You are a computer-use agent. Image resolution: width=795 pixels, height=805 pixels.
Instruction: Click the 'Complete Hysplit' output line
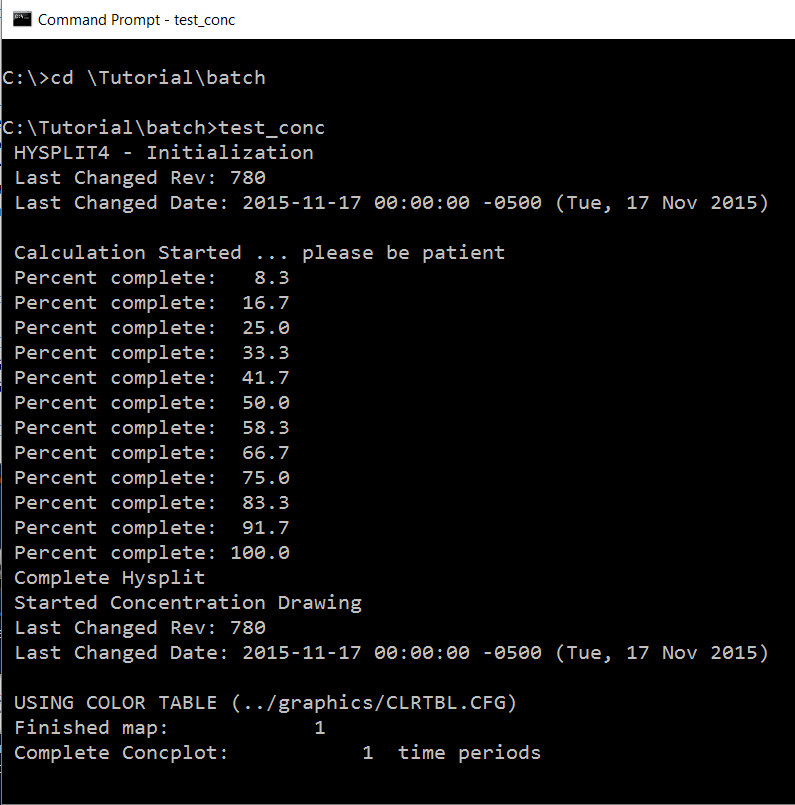110,578
